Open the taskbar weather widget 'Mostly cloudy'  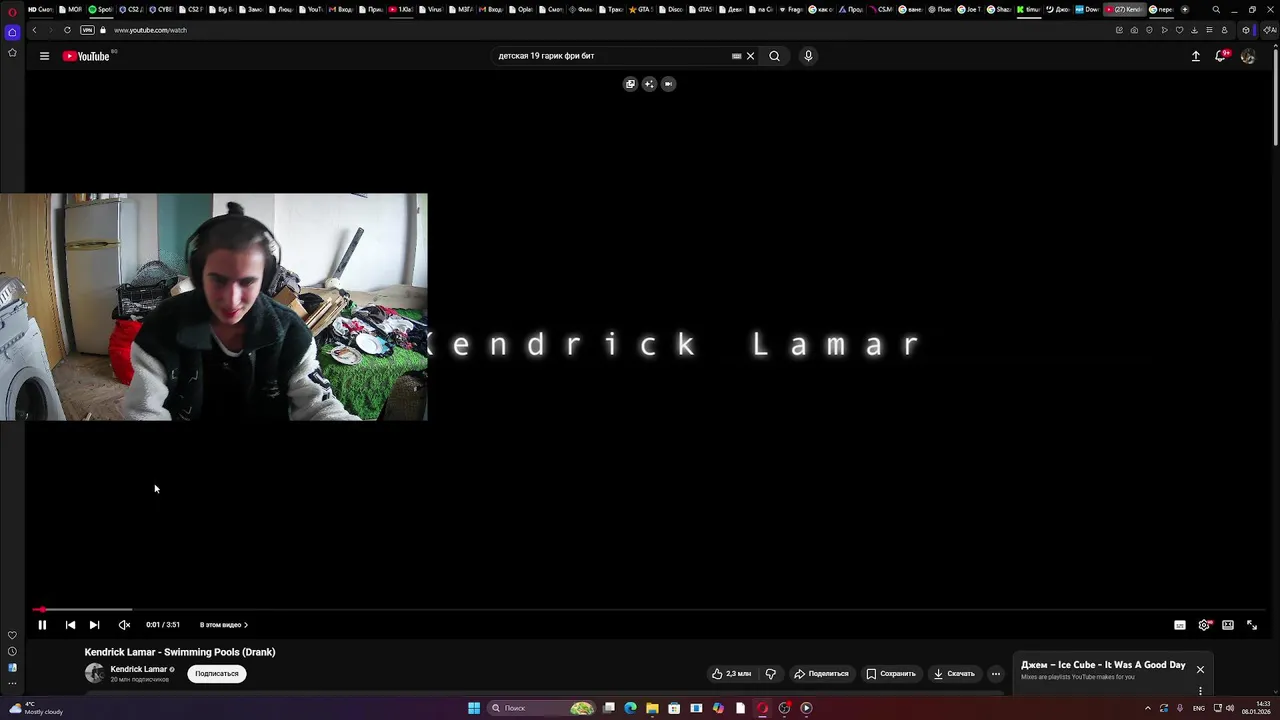click(36, 708)
